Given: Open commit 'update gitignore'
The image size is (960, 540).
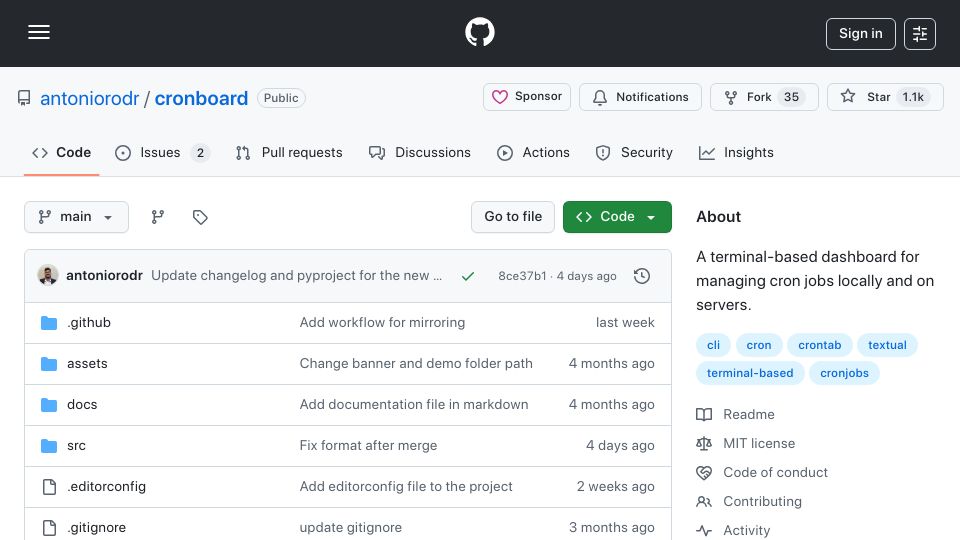Looking at the screenshot, I should (350, 528).
